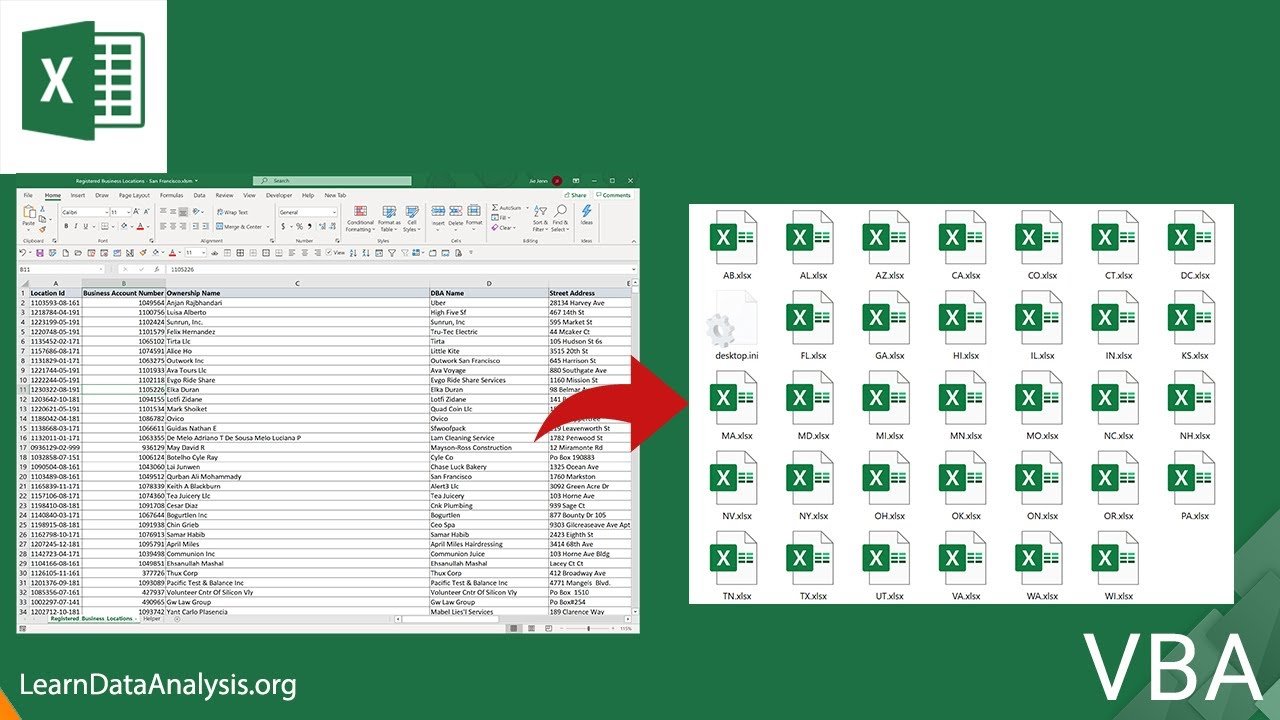Adjust the zoom slider in status bar

coord(590,628)
